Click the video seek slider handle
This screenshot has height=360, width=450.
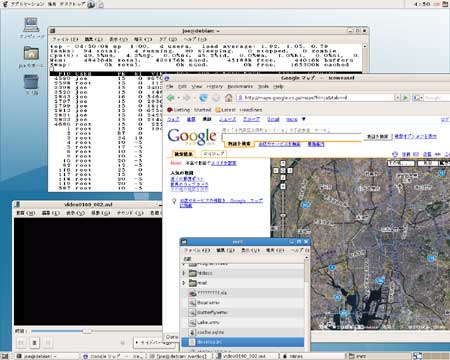click(x=87, y=331)
